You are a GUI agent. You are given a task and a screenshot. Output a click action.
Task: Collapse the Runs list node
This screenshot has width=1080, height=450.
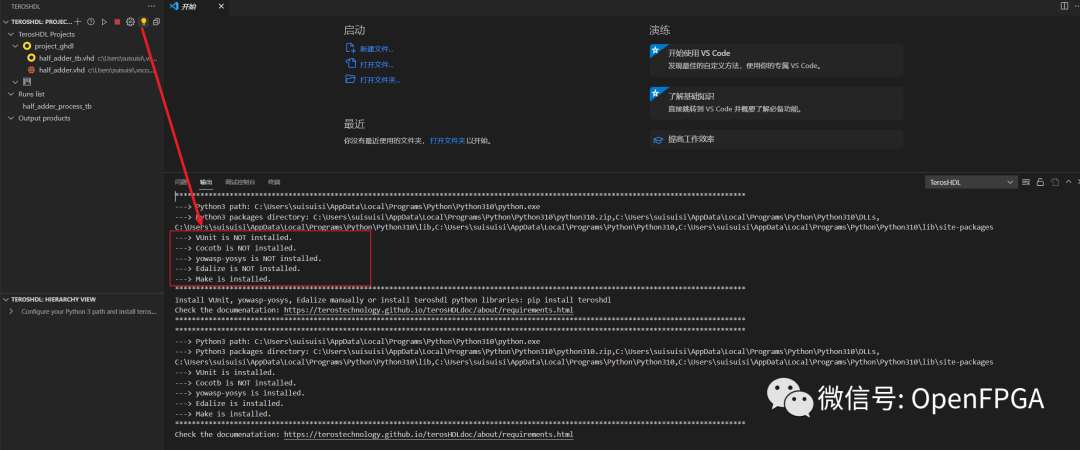coord(11,94)
